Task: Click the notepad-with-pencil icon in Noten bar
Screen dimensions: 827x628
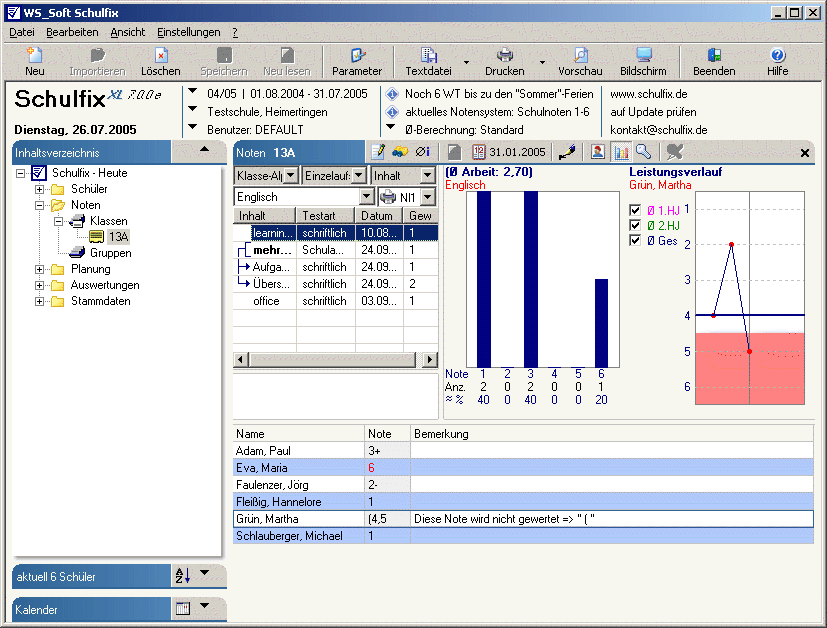Action: [x=378, y=152]
